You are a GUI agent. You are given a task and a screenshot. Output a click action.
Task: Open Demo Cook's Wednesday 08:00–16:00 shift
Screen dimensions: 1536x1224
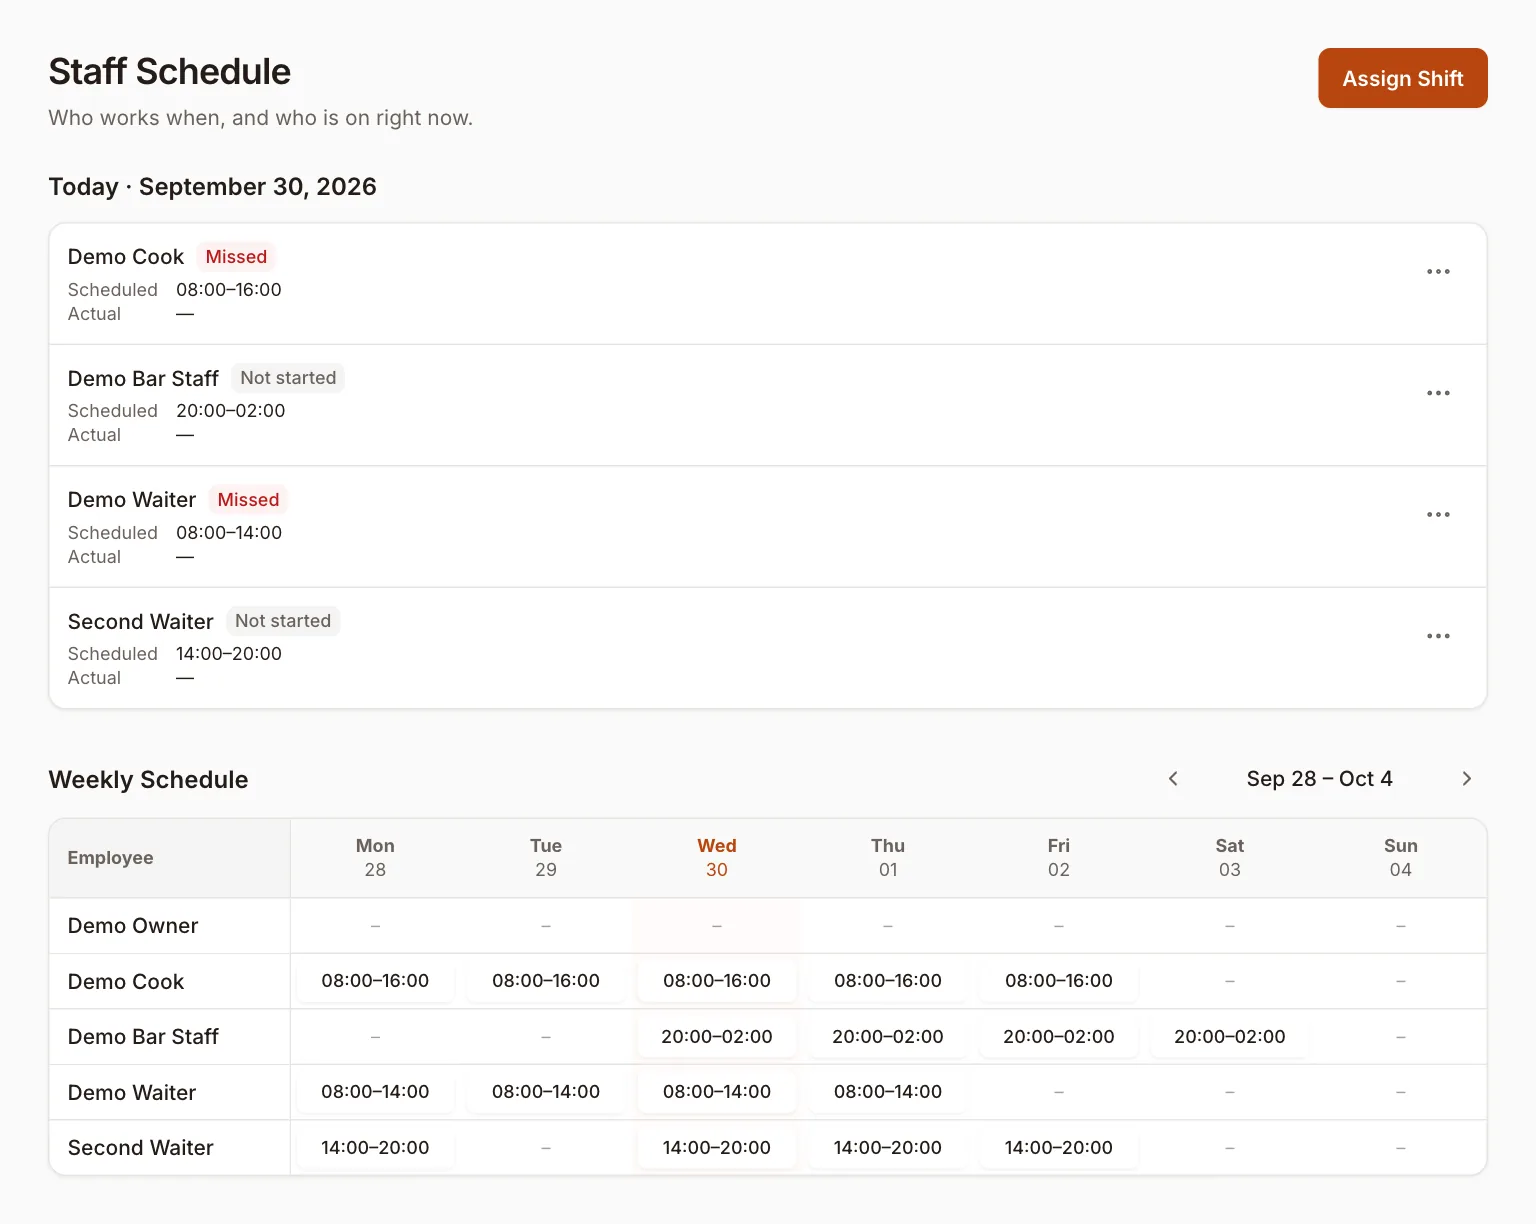[x=717, y=981]
